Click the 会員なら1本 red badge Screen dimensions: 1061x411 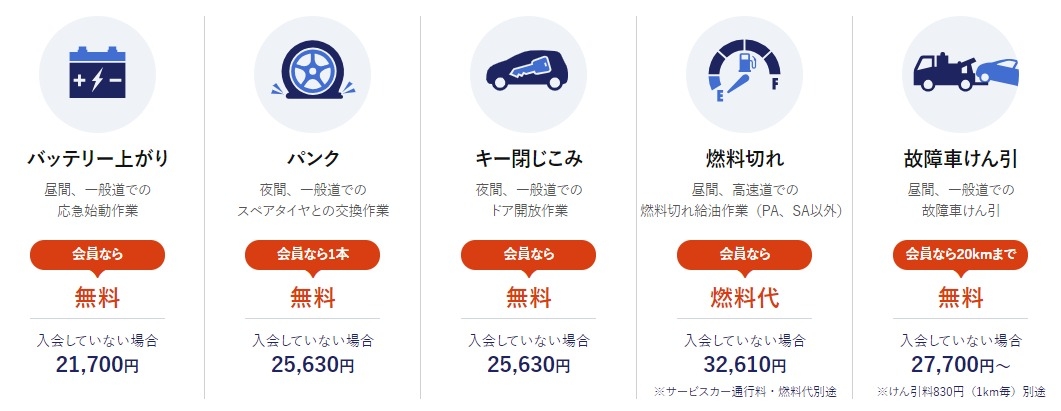click(x=313, y=255)
